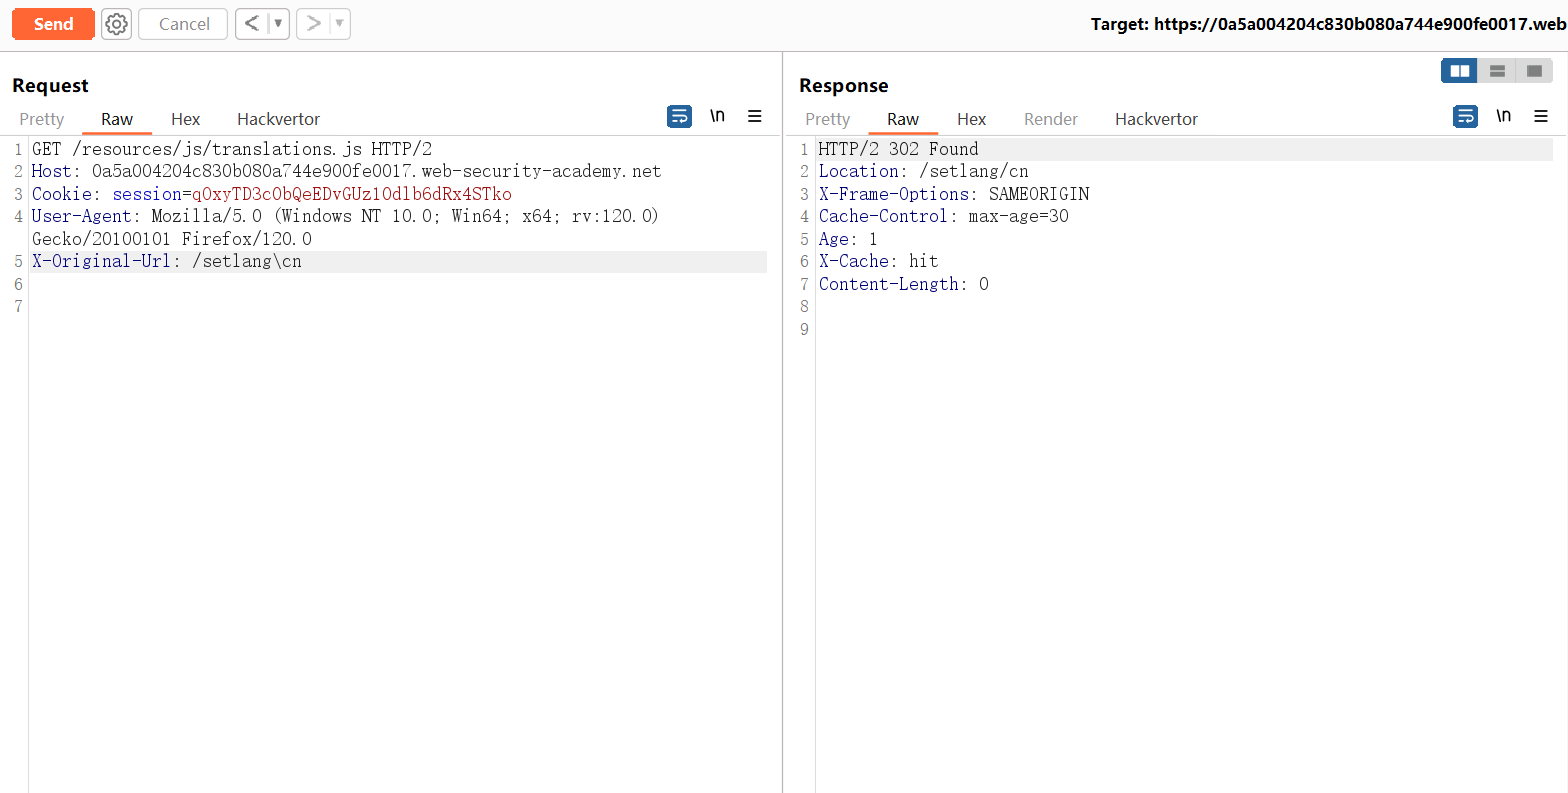1568x793 pixels.
Task: Switch to top-bottom stacked layout
Action: tap(1497, 71)
